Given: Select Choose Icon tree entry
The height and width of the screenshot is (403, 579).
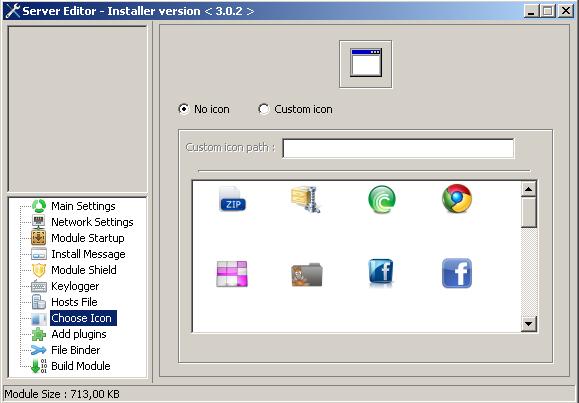Looking at the screenshot, I should 83,318.
